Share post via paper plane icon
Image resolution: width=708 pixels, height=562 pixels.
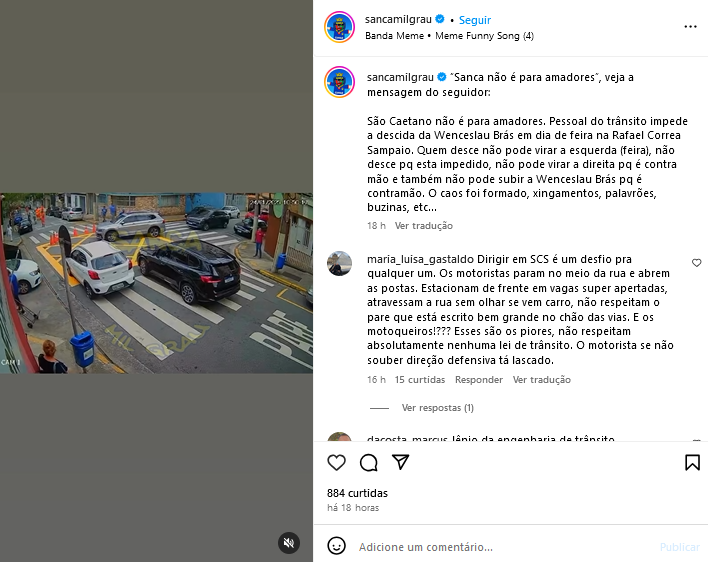point(401,462)
